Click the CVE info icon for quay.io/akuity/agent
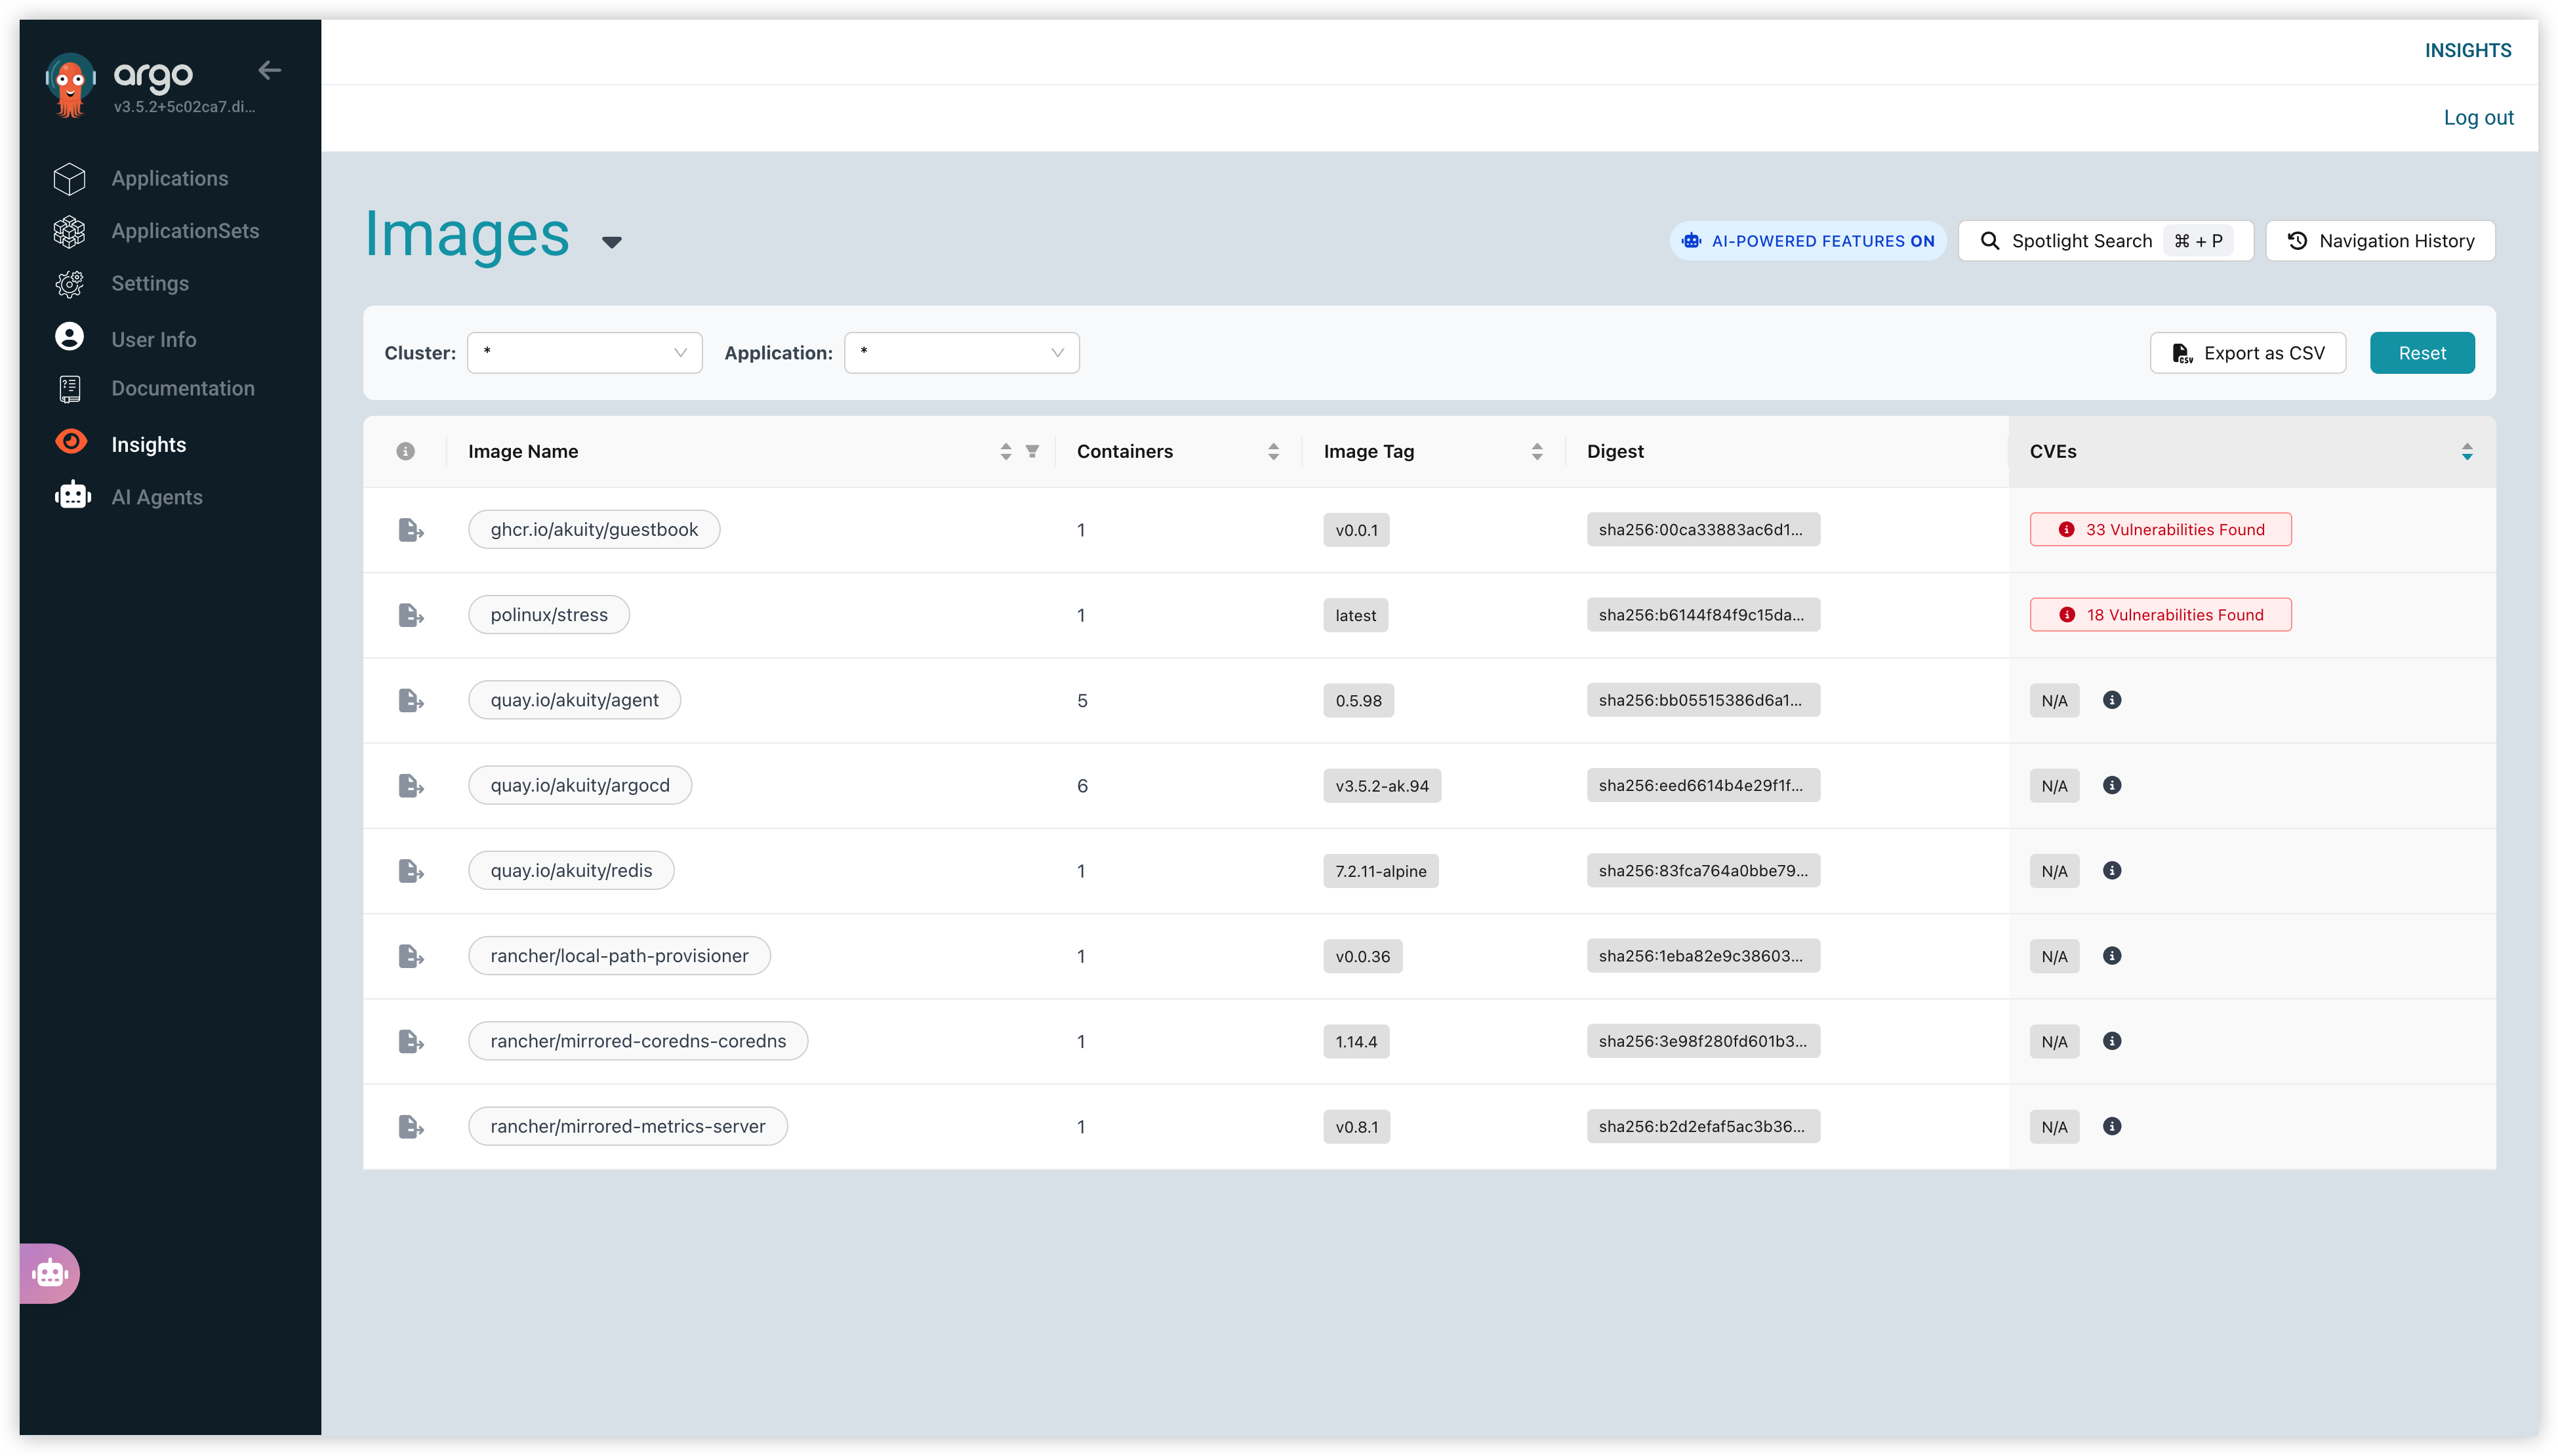 pyautogui.click(x=2111, y=700)
